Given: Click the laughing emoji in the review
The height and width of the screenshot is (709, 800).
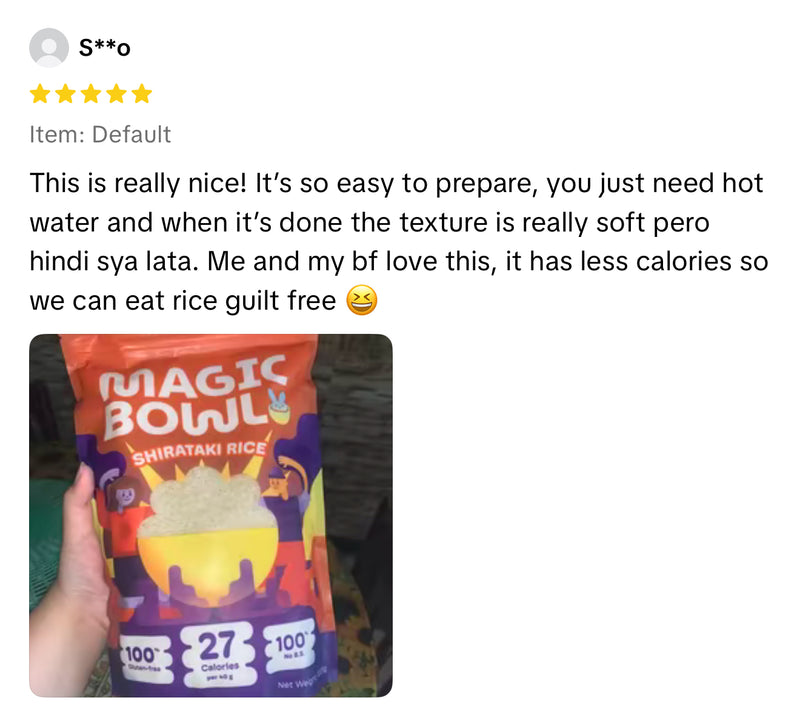Looking at the screenshot, I should (362, 300).
